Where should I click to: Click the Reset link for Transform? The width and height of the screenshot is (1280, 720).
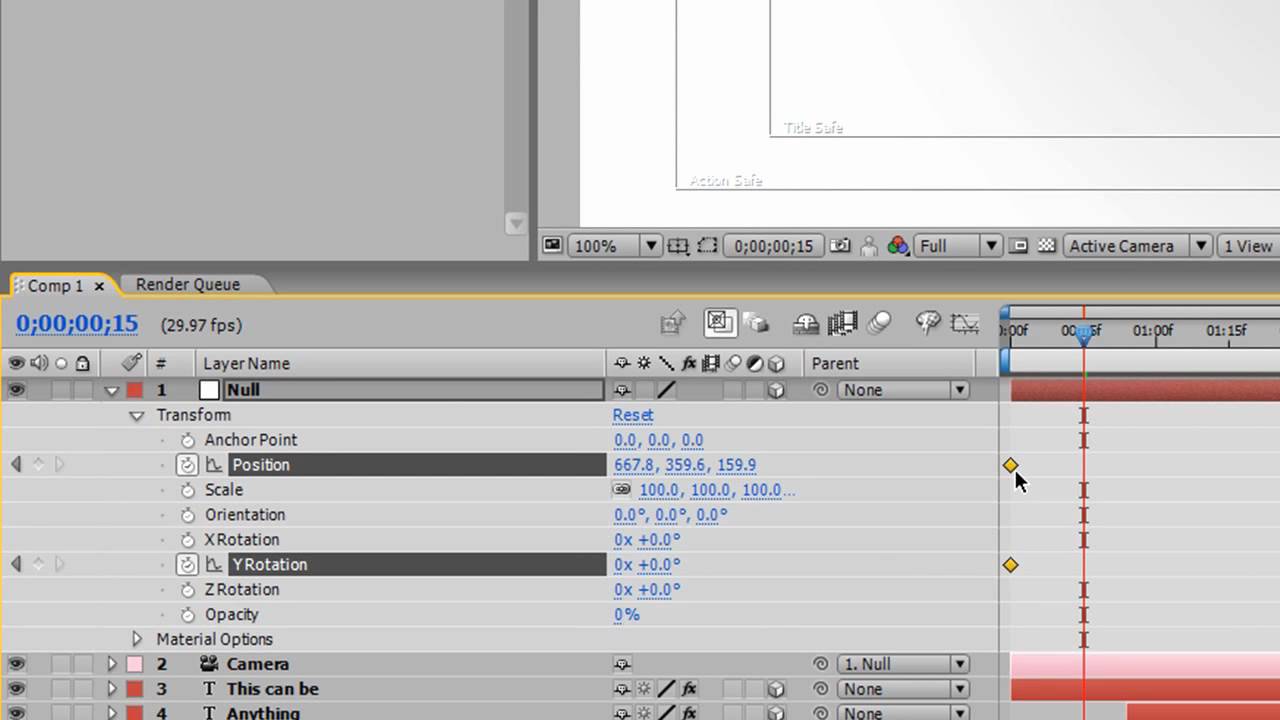point(633,415)
